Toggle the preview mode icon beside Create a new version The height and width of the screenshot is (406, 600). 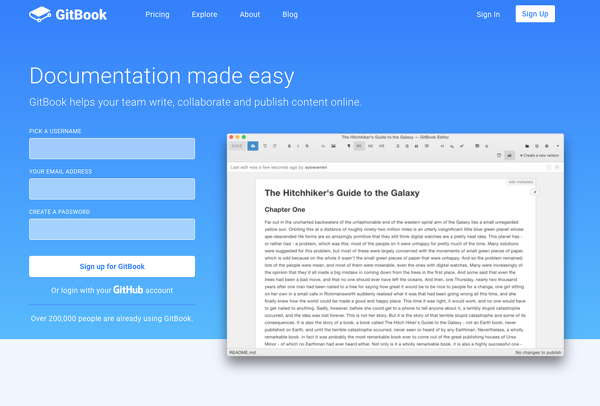pyautogui.click(x=509, y=155)
